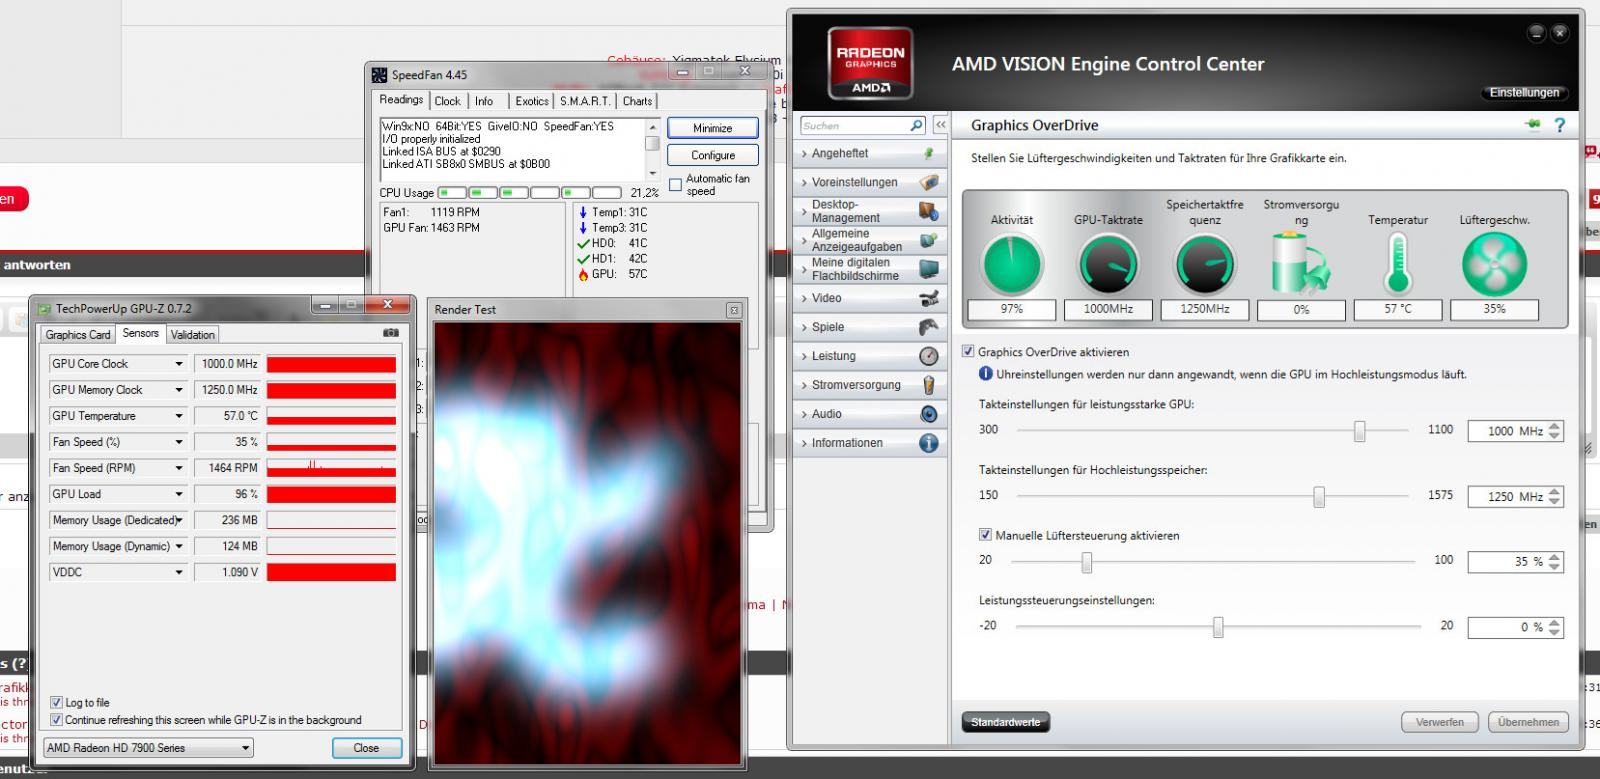Toggle Manuelle Lüftersteuerung aktivieren checkbox

(985, 535)
